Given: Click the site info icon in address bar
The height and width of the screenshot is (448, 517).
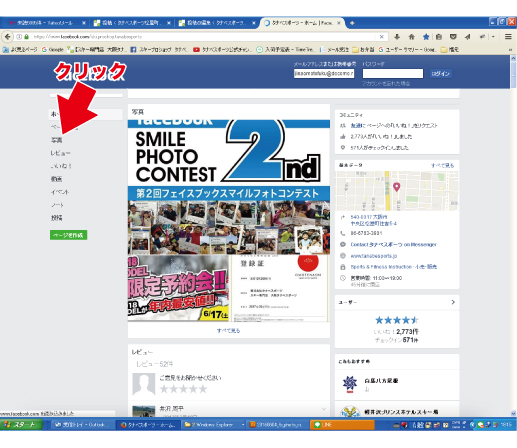Looking at the screenshot, I should [19, 37].
